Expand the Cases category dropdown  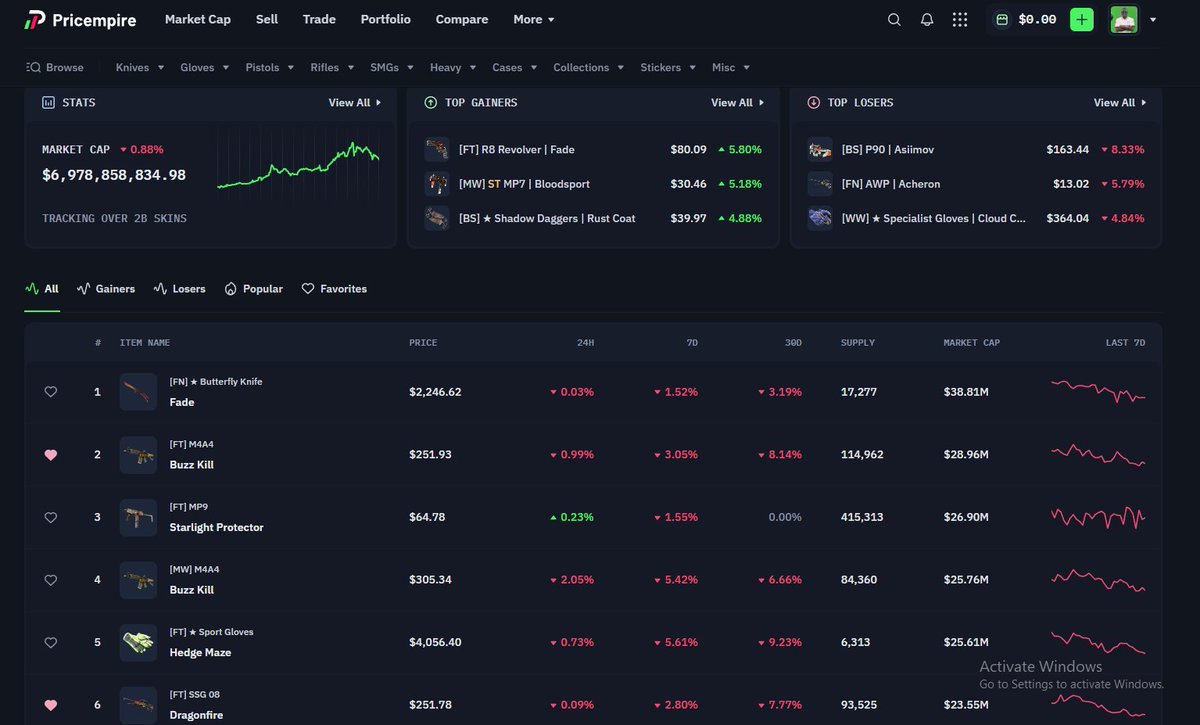tap(513, 68)
